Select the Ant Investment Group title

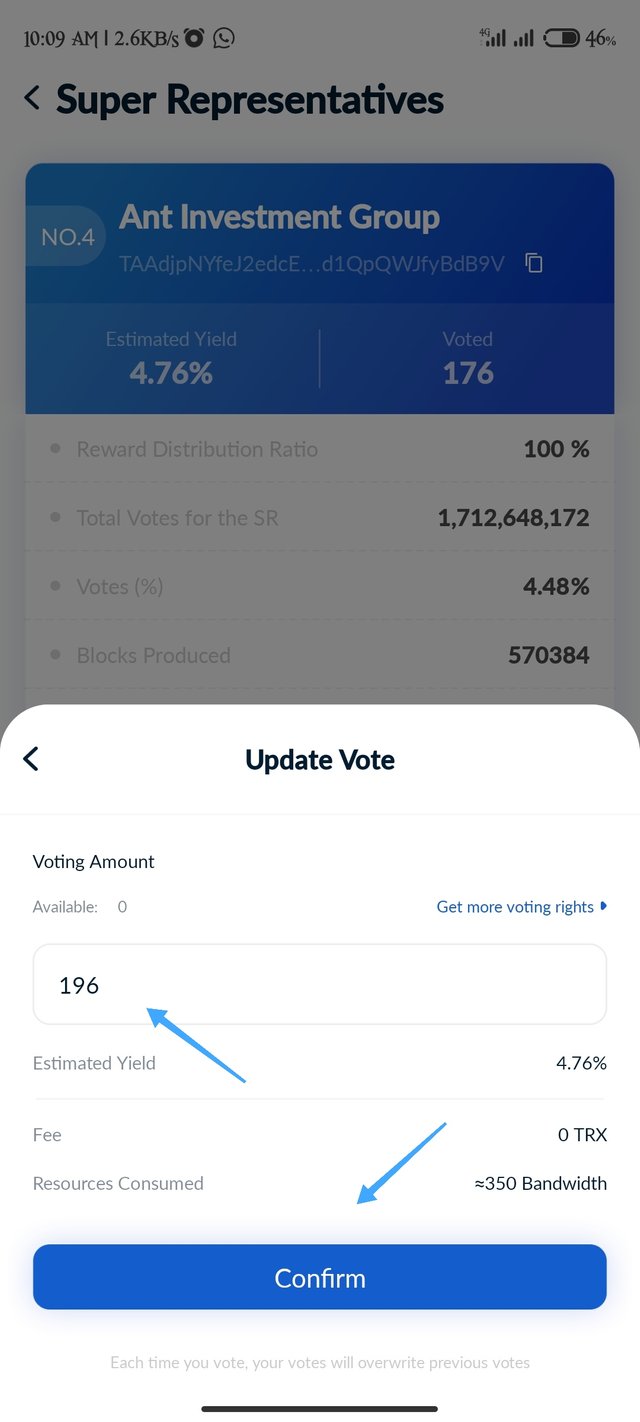[279, 217]
